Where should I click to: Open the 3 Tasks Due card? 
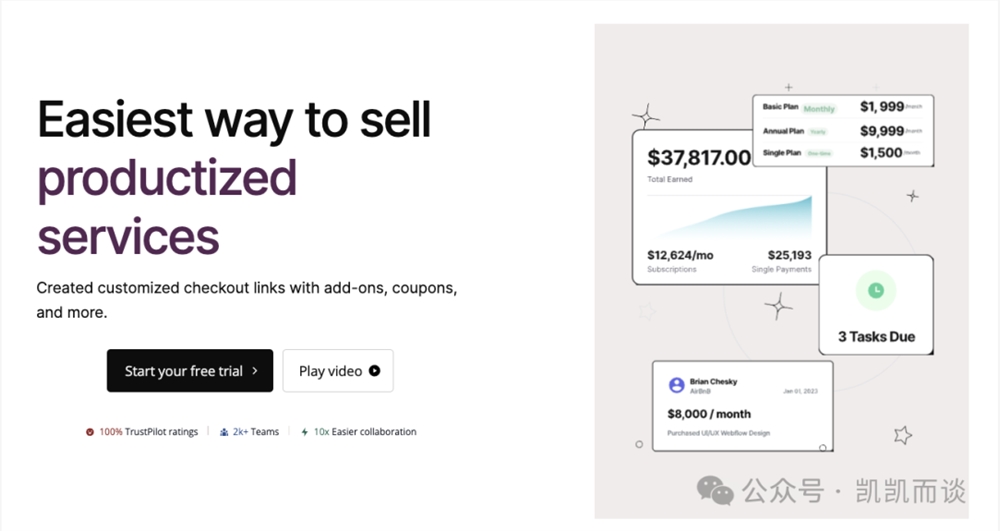[876, 305]
